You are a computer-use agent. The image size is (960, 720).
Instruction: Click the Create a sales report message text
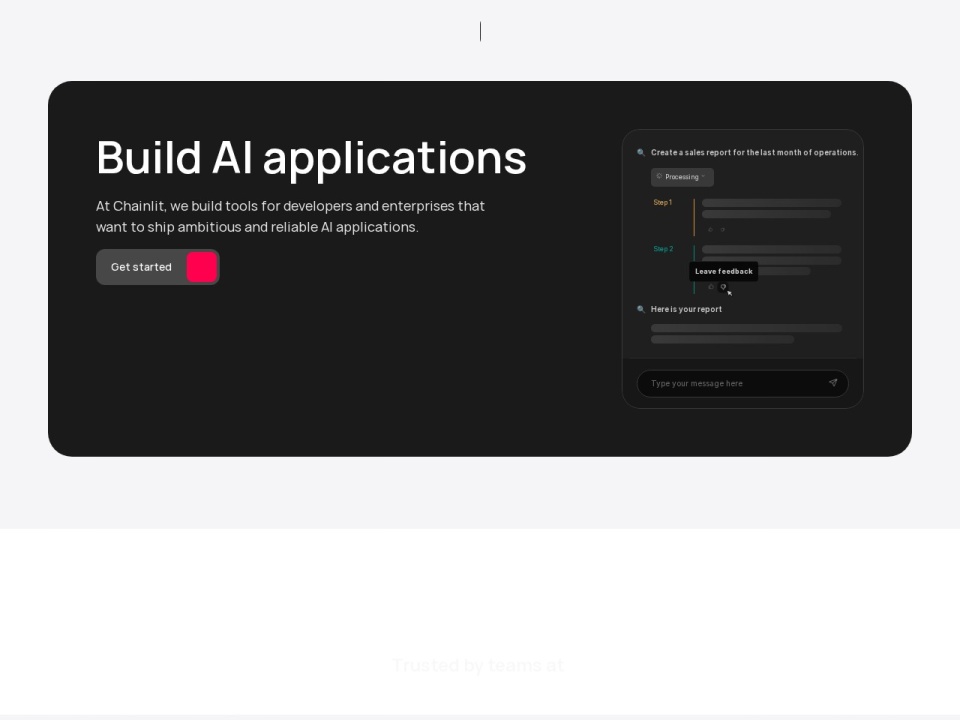(x=754, y=152)
